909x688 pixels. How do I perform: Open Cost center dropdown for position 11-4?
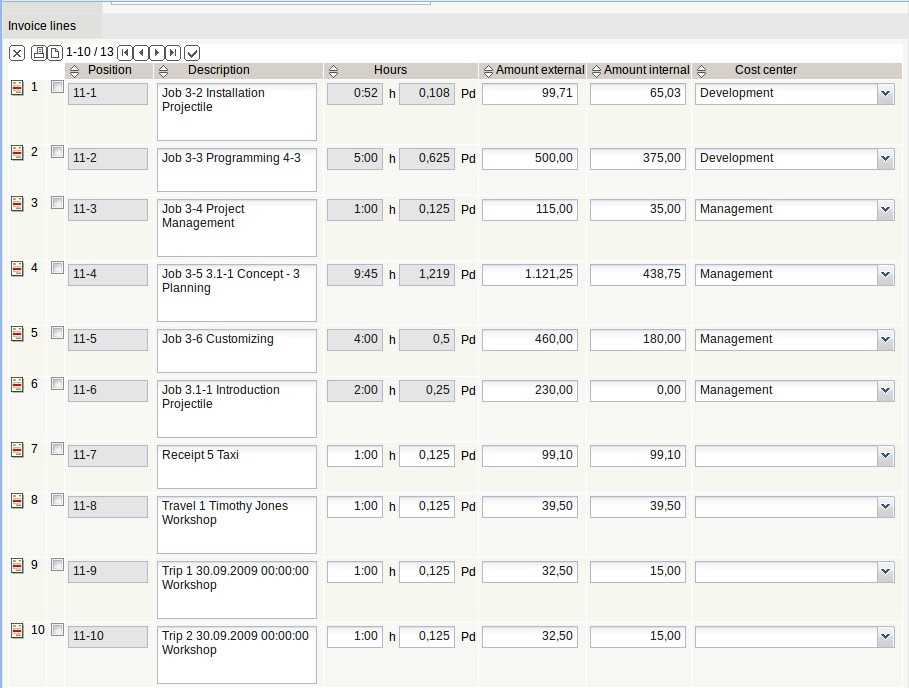tap(885, 275)
